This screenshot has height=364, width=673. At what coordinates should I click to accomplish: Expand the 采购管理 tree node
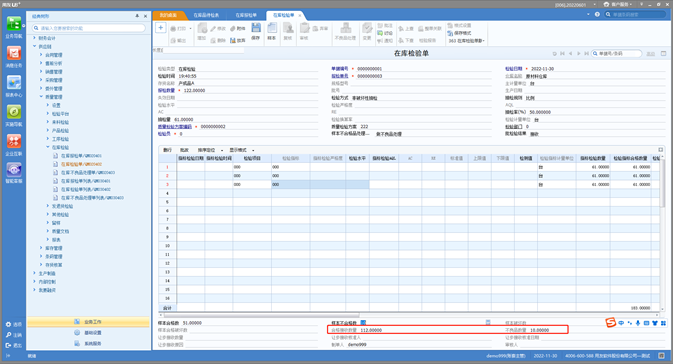(x=41, y=80)
